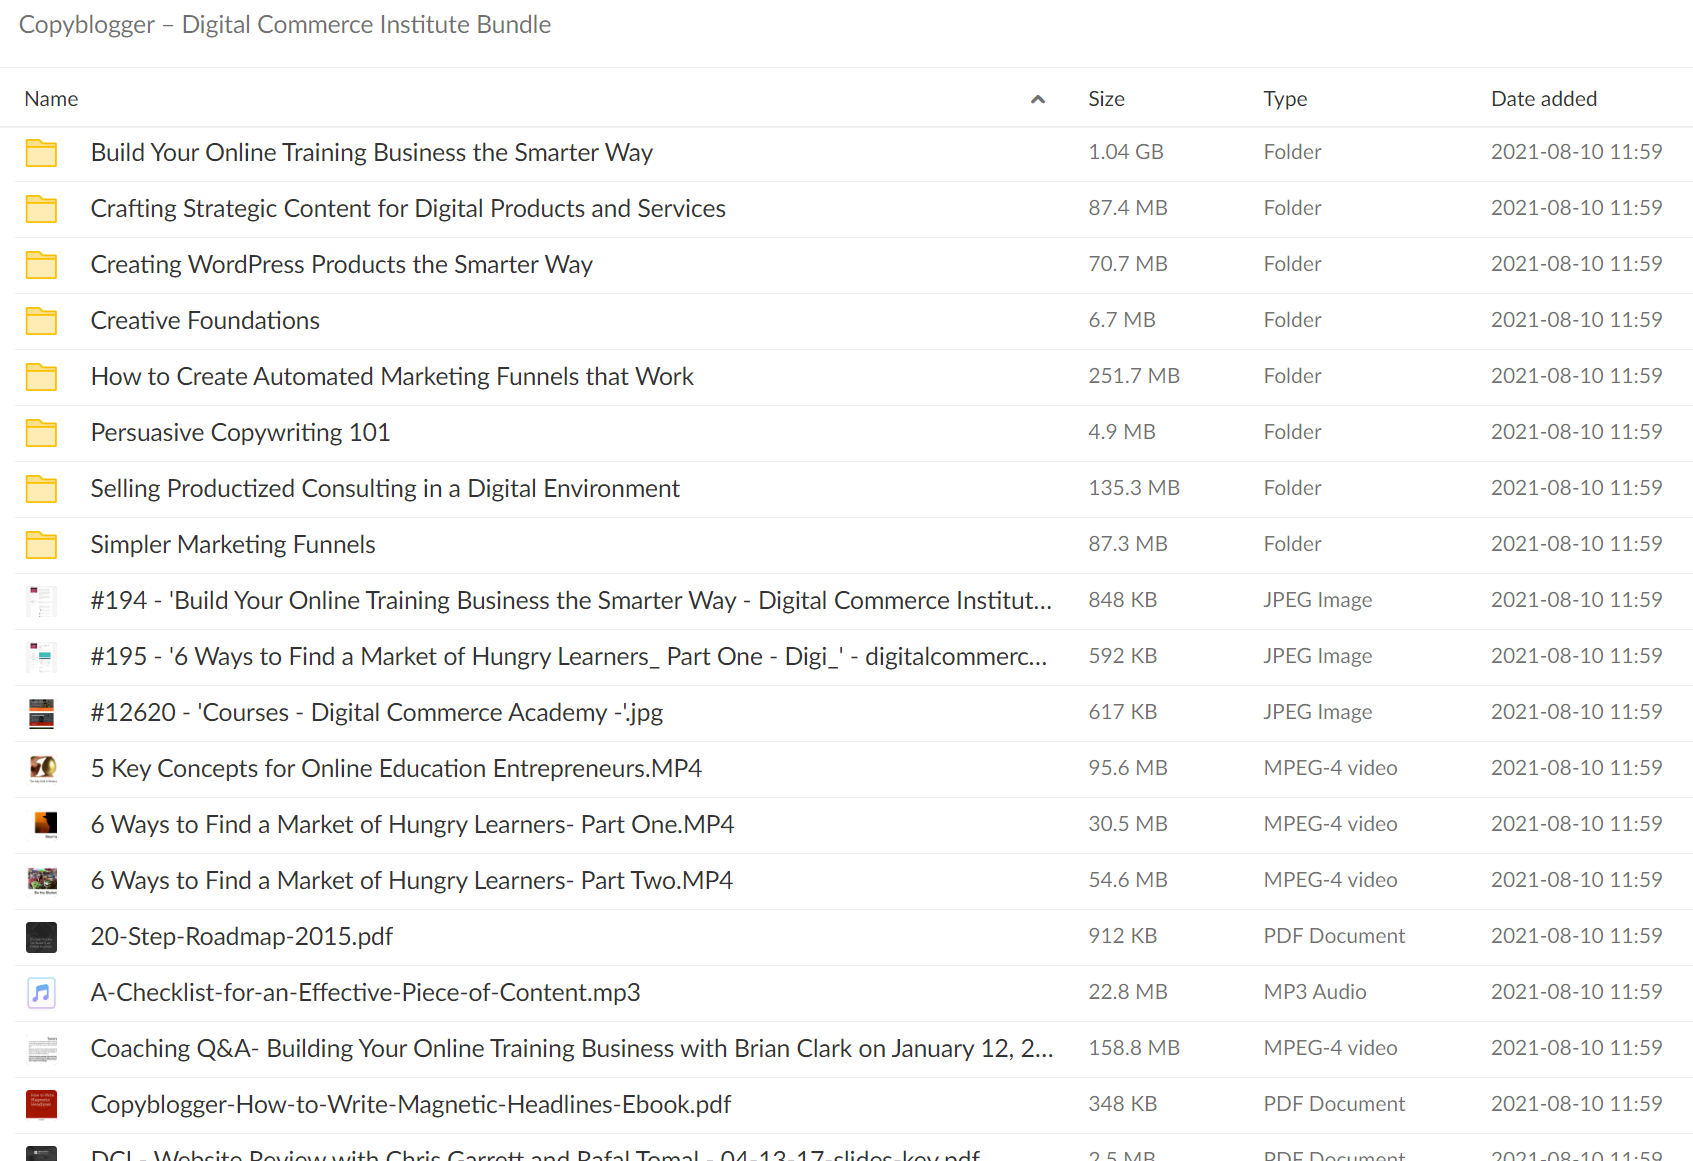Open A-Checklist-for-an-Effective-Piece-of-Content.mp3
1693x1161 pixels.
click(x=365, y=993)
